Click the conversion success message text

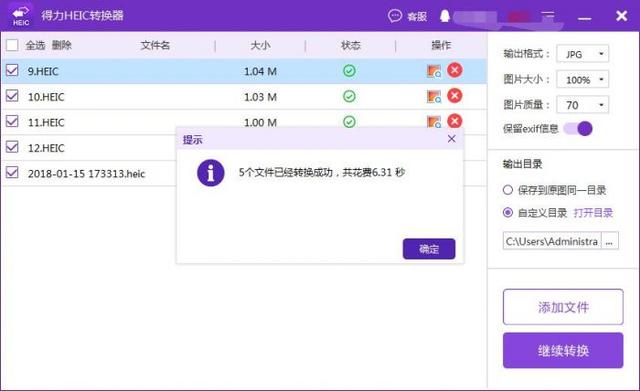[322, 173]
